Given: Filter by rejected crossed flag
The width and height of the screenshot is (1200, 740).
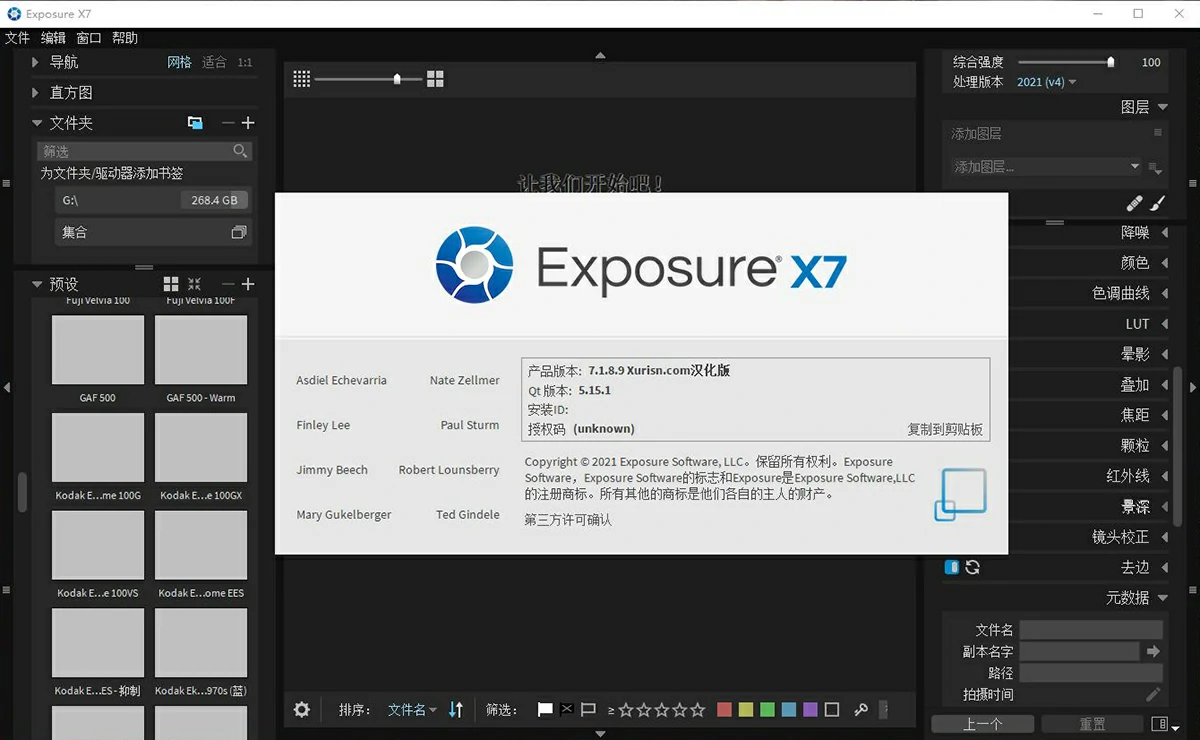Looking at the screenshot, I should pos(567,710).
